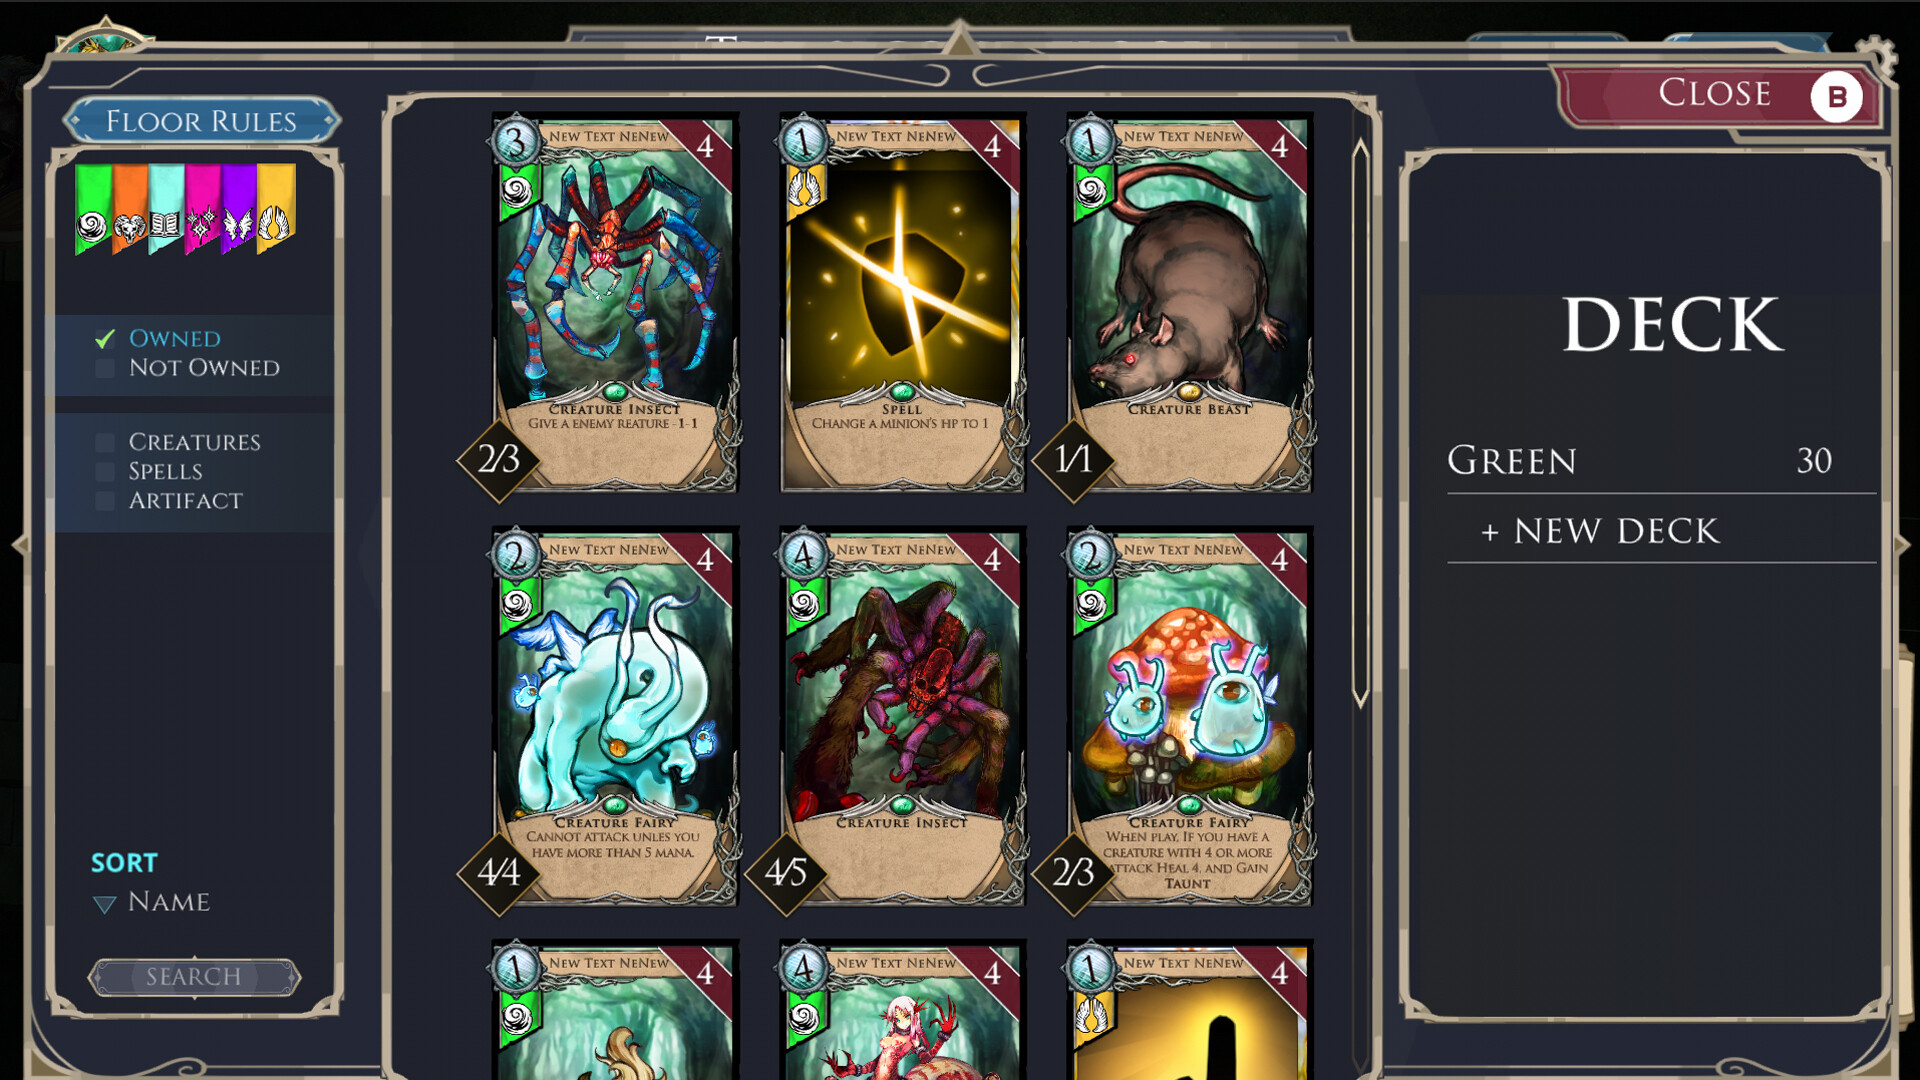Click the left page arrow
The height and width of the screenshot is (1080, 1920).
pyautogui.click(x=19, y=545)
